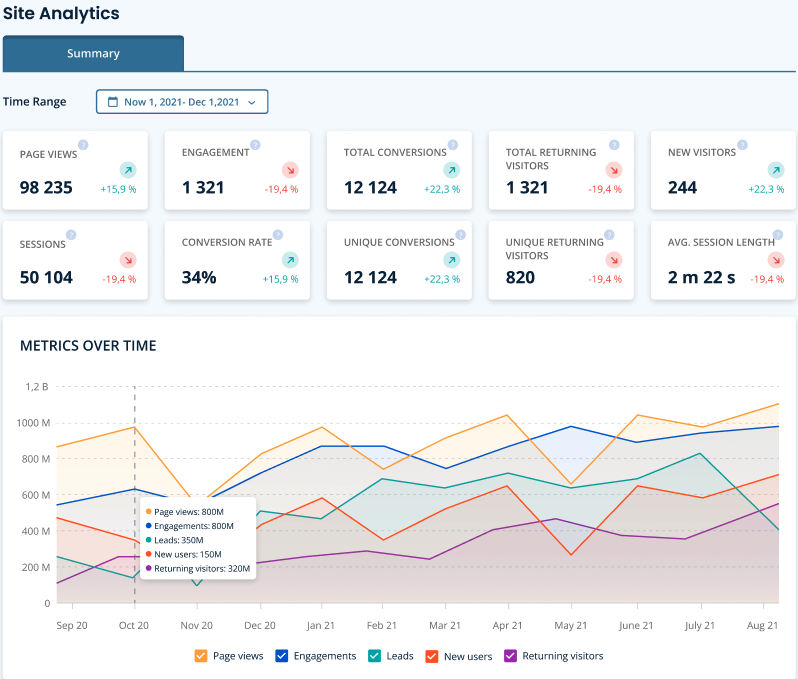798x679 pixels.
Task: Uncheck the Page views legend checkbox
Action: coord(201,656)
